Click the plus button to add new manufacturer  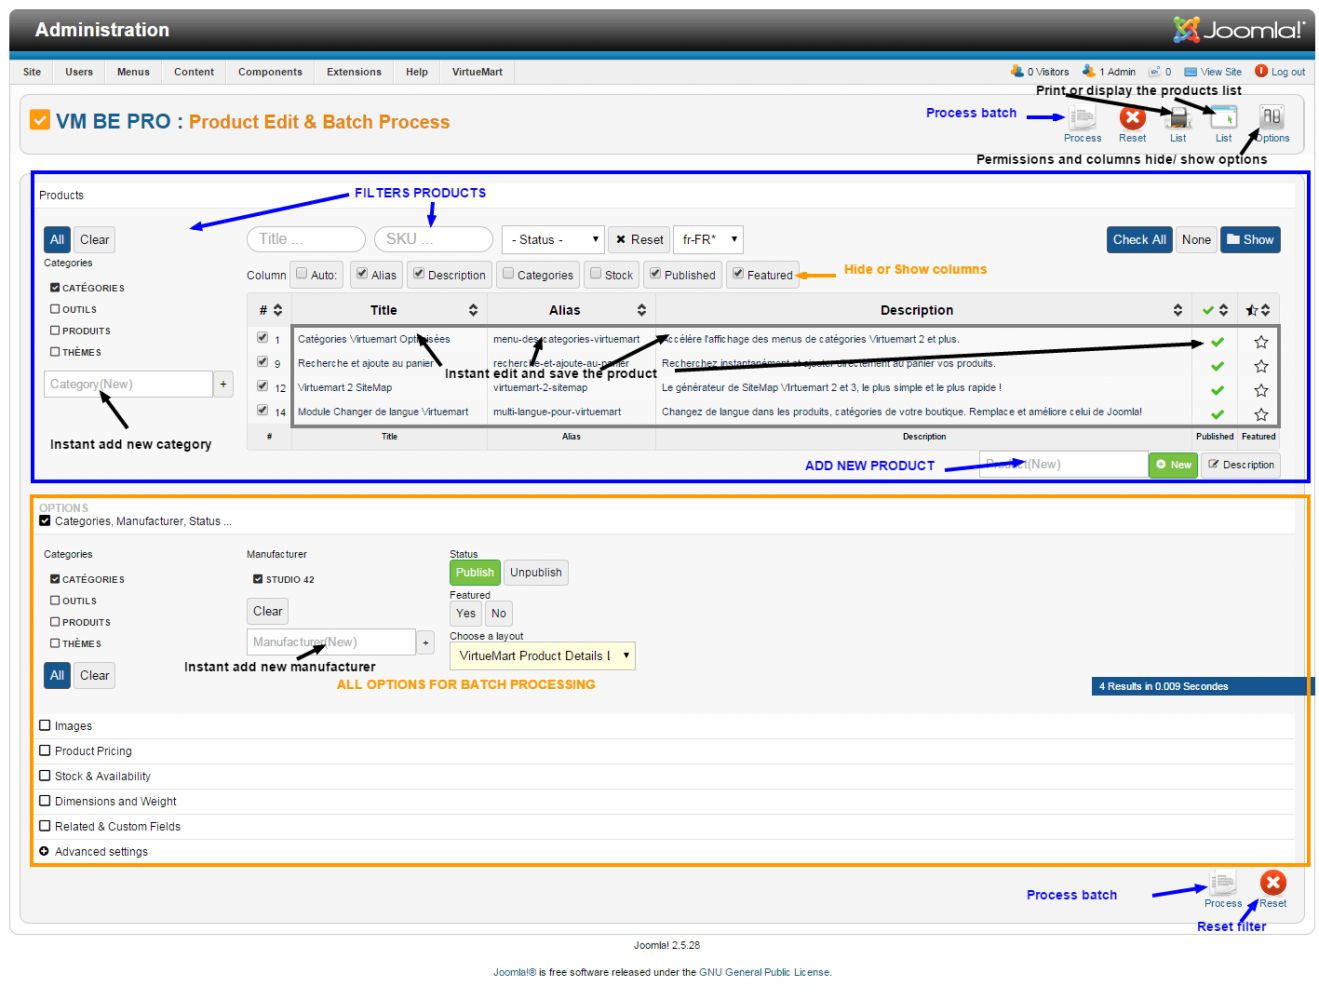coord(426,642)
